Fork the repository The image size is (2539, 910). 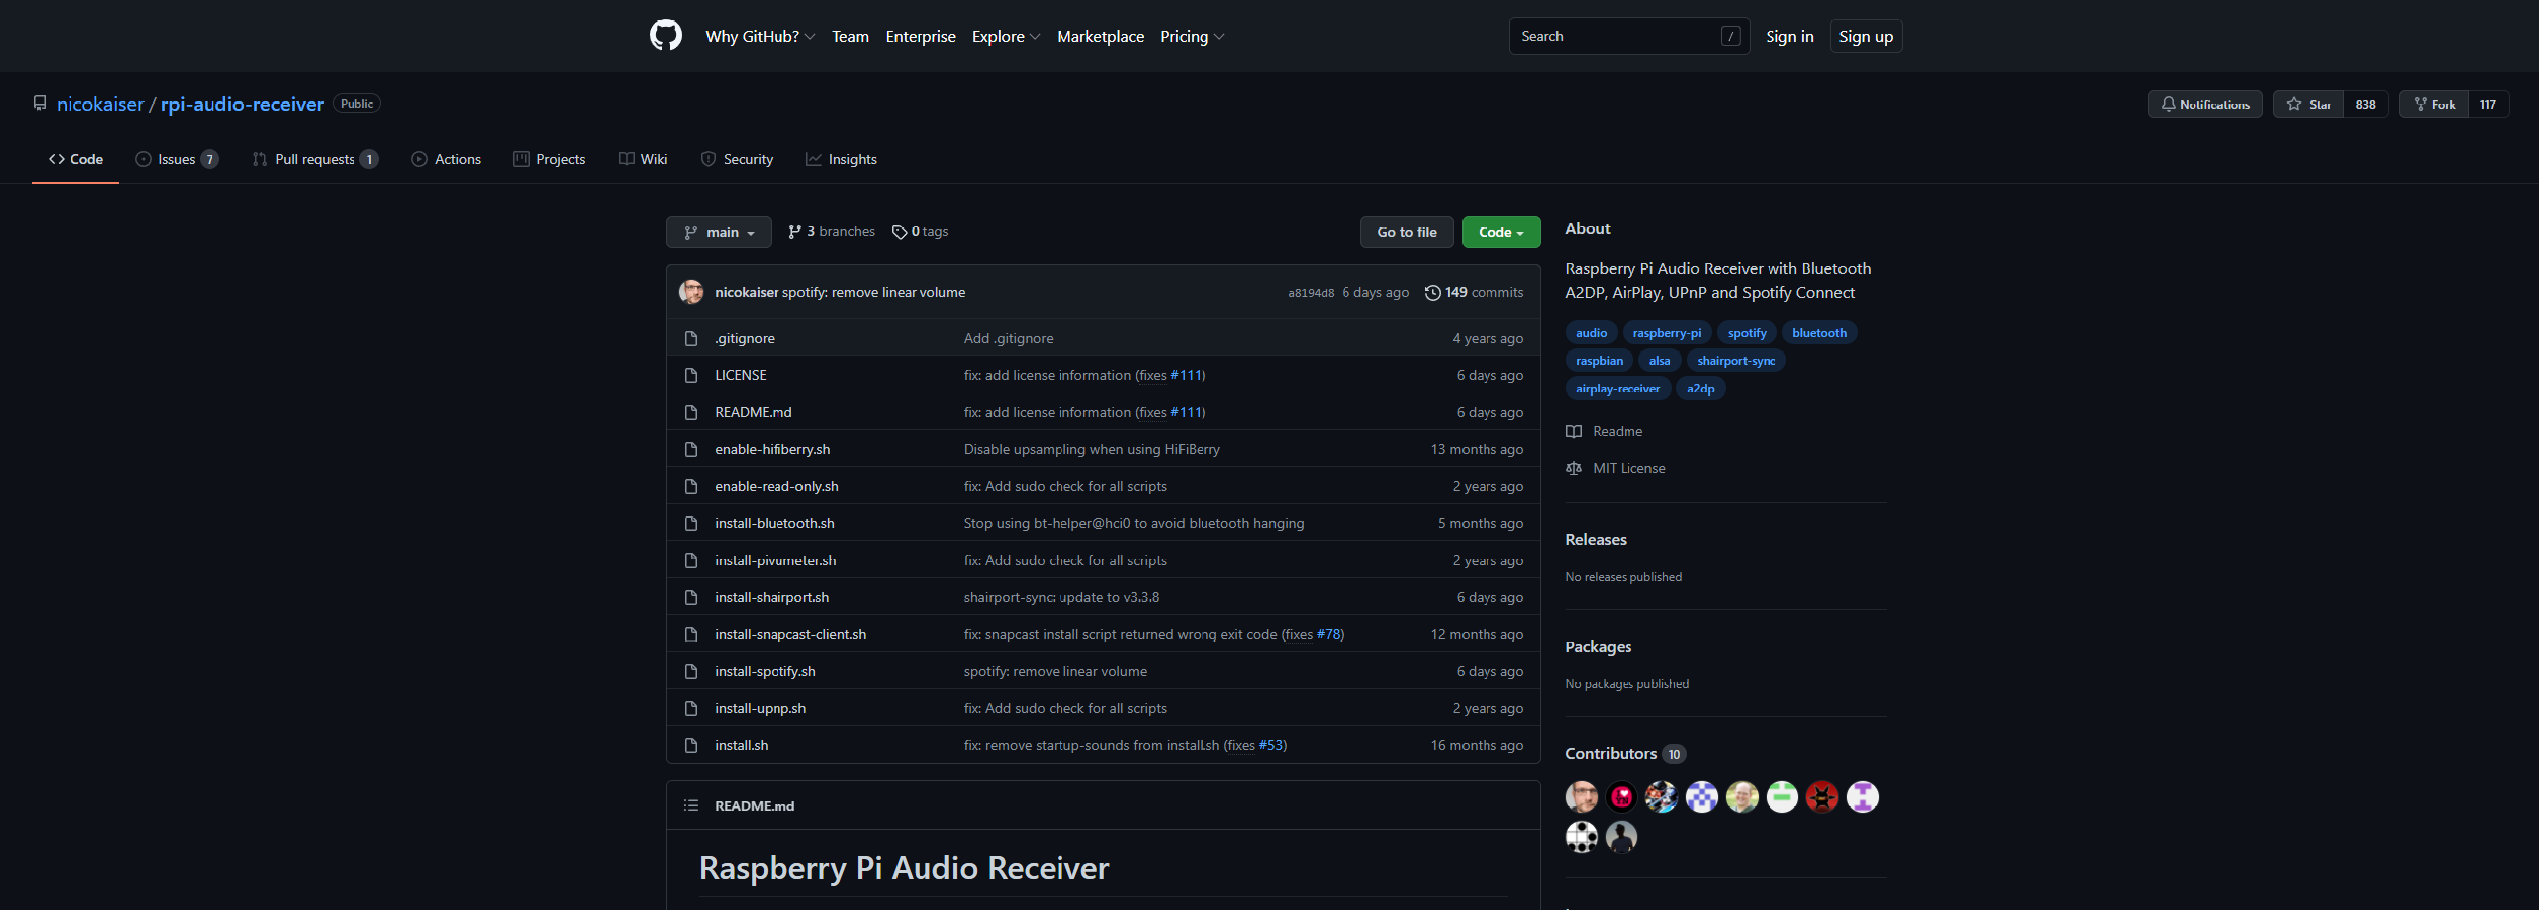(x=2434, y=104)
